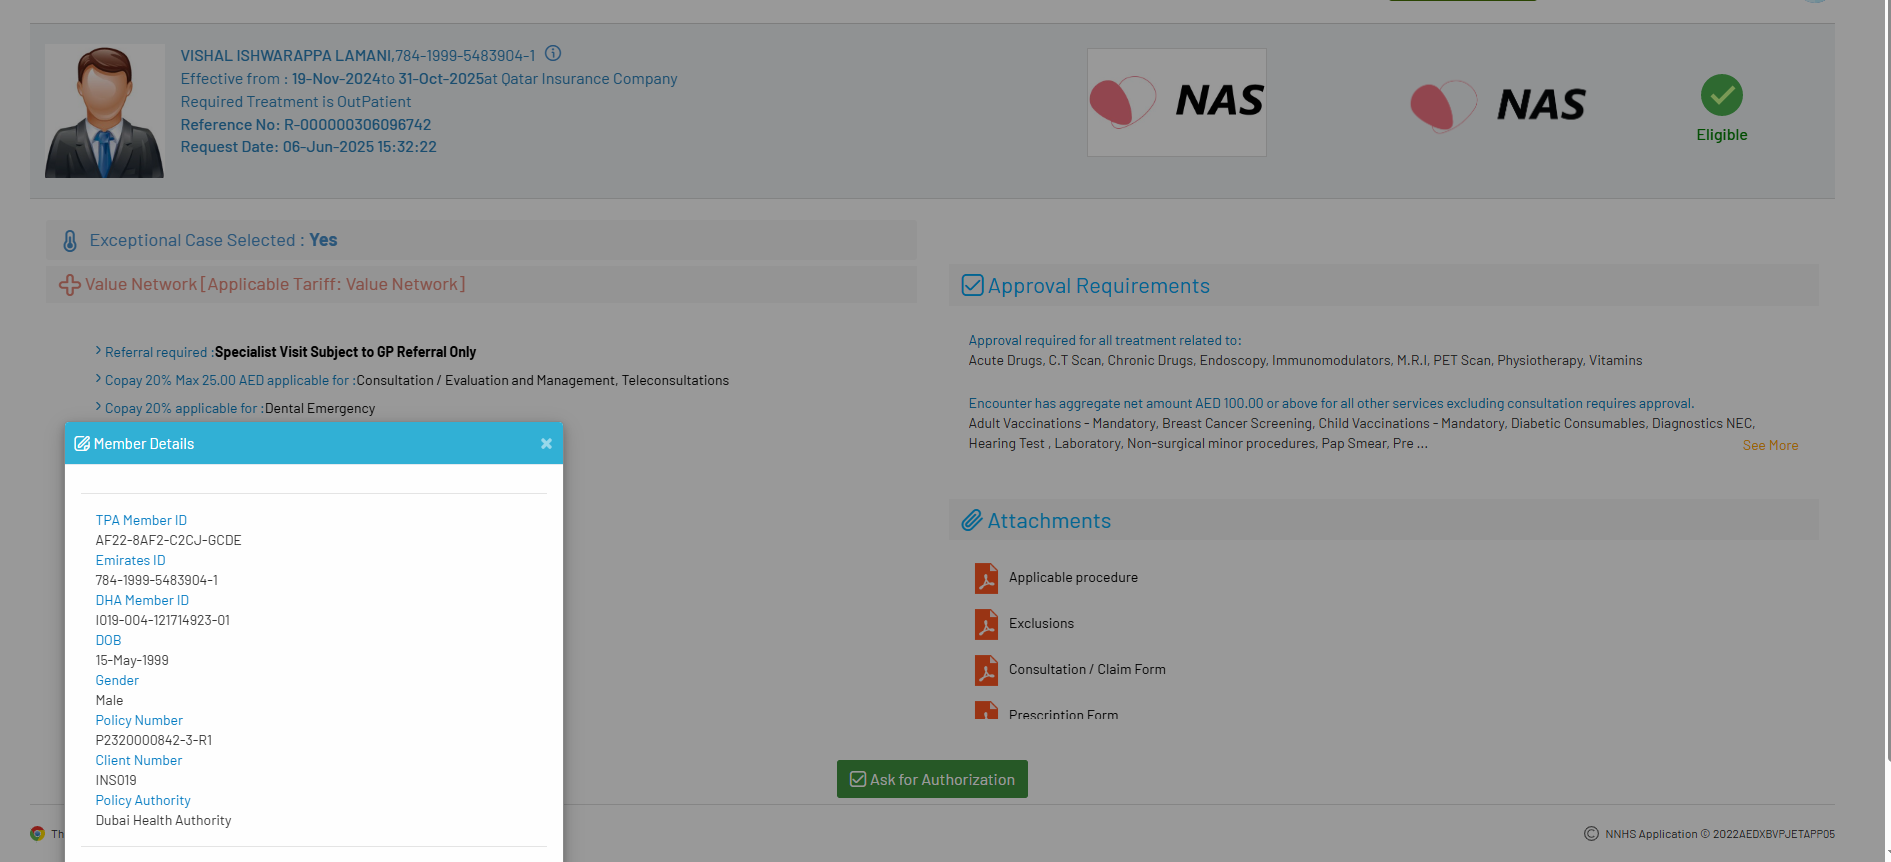Click the Required Treatment is OutPatient line
Image resolution: width=1891 pixels, height=862 pixels.
tap(296, 102)
